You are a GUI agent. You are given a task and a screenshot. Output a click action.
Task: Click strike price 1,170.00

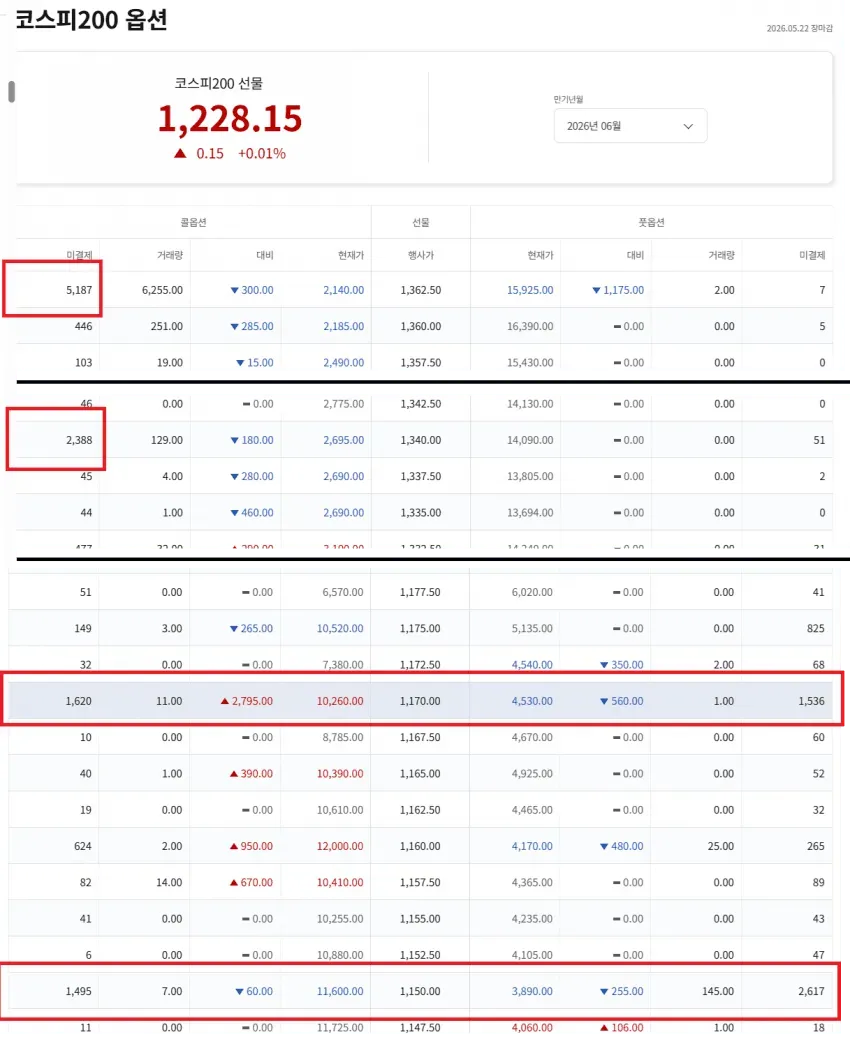[420, 701]
